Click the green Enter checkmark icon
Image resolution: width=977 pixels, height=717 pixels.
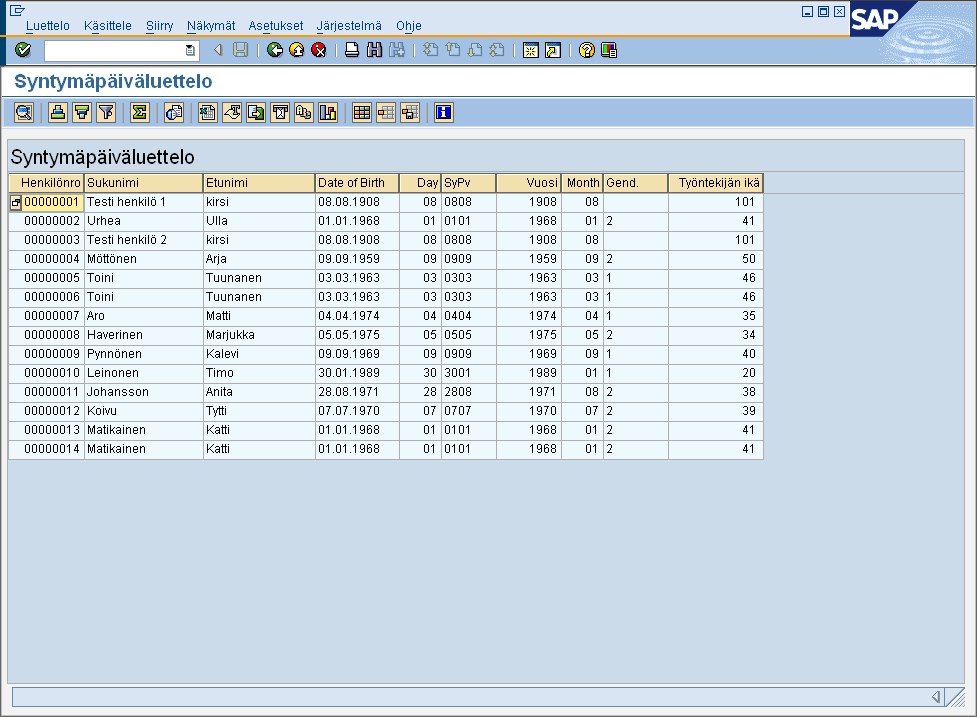tap(23, 50)
